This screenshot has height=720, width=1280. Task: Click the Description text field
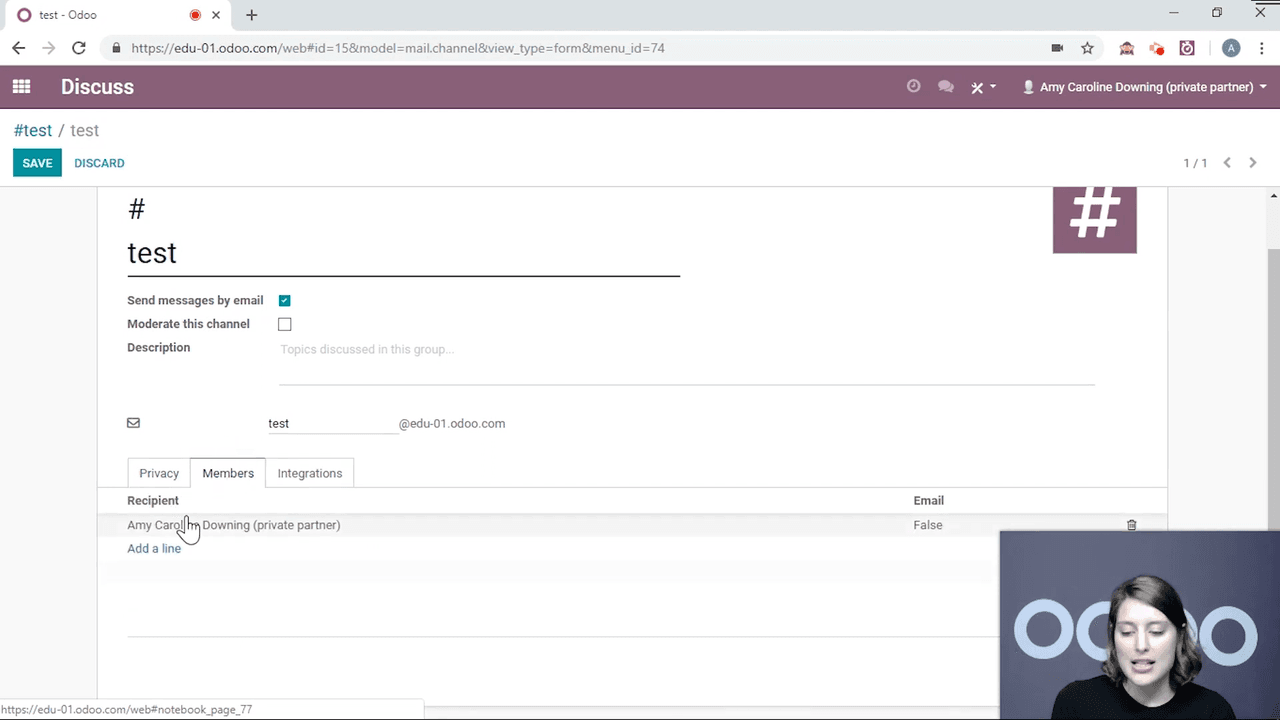[x=686, y=360]
